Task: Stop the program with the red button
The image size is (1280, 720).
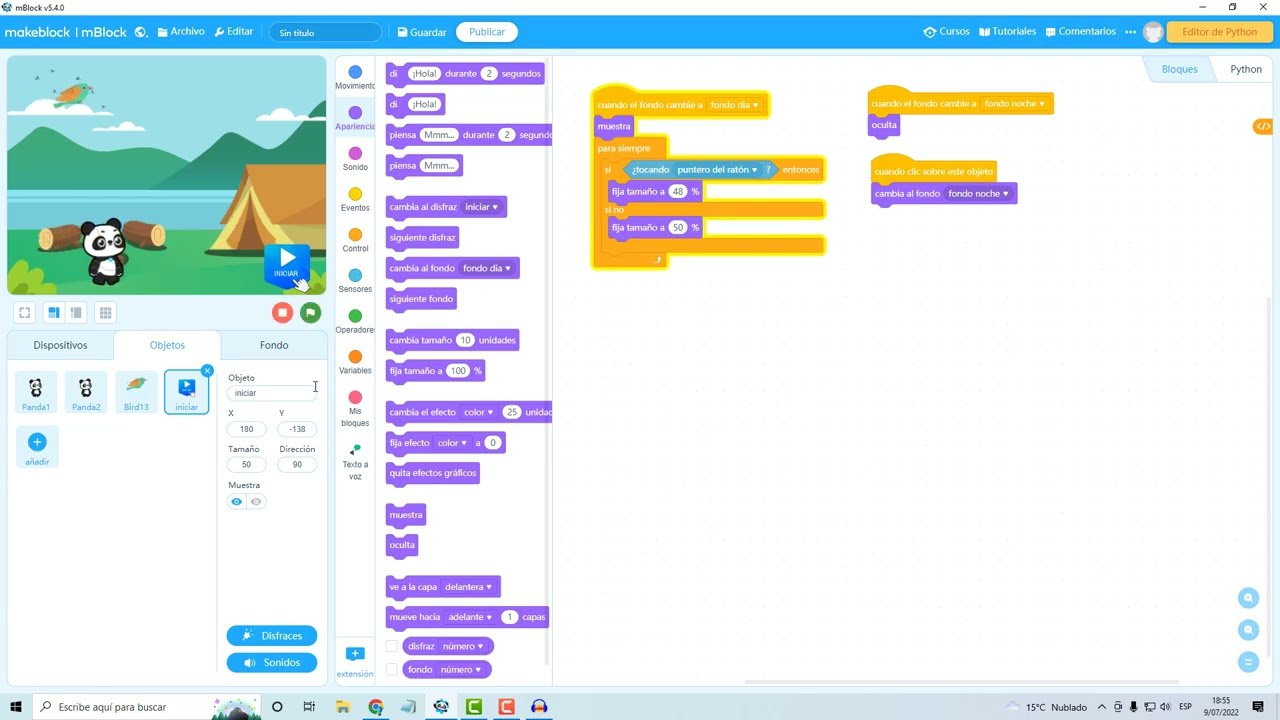Action: [x=283, y=313]
